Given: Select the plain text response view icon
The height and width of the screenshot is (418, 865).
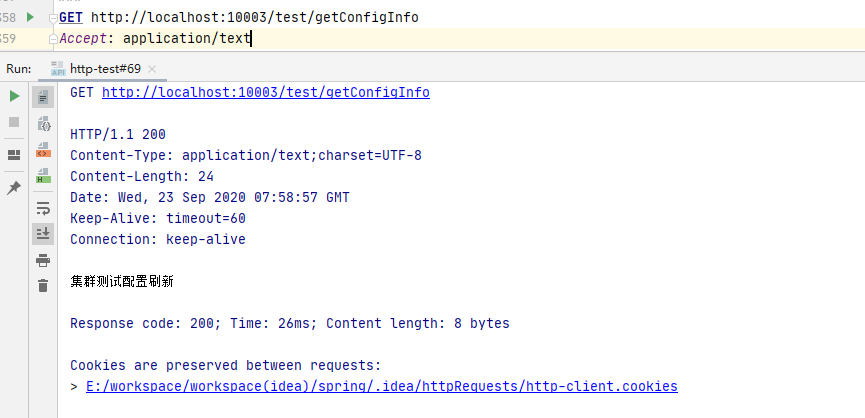Looking at the screenshot, I should coord(43,97).
